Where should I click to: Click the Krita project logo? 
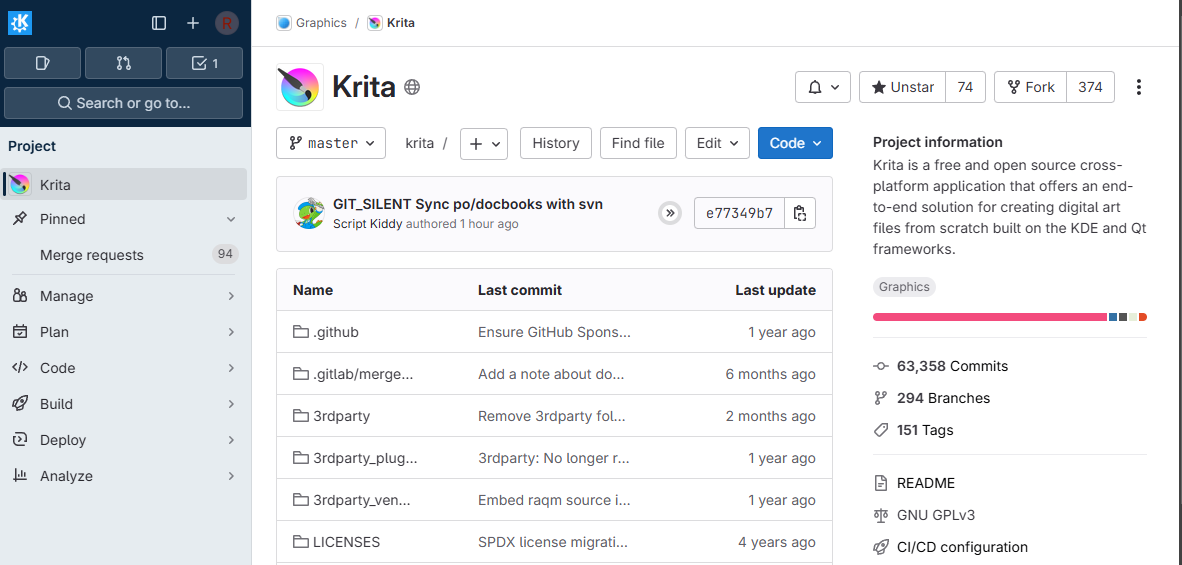click(x=300, y=87)
